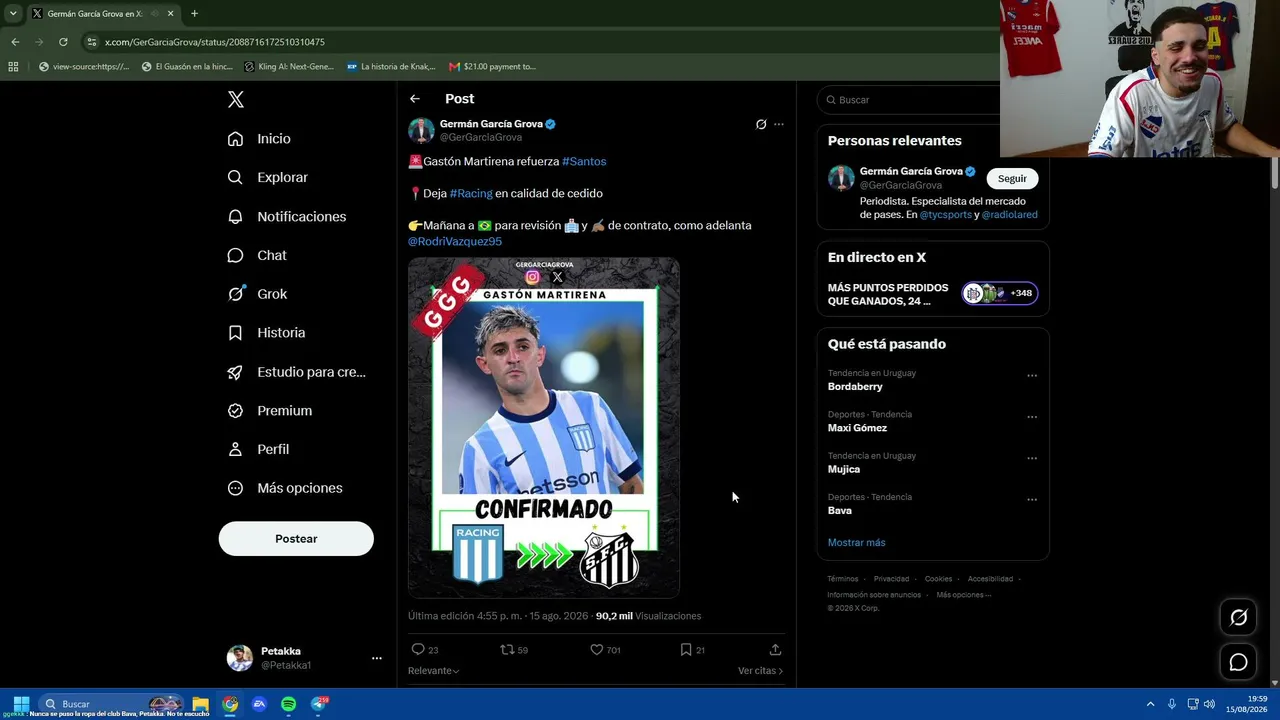Show hidden system tray icons
Screen dimensions: 1280x720
pos(1150,704)
